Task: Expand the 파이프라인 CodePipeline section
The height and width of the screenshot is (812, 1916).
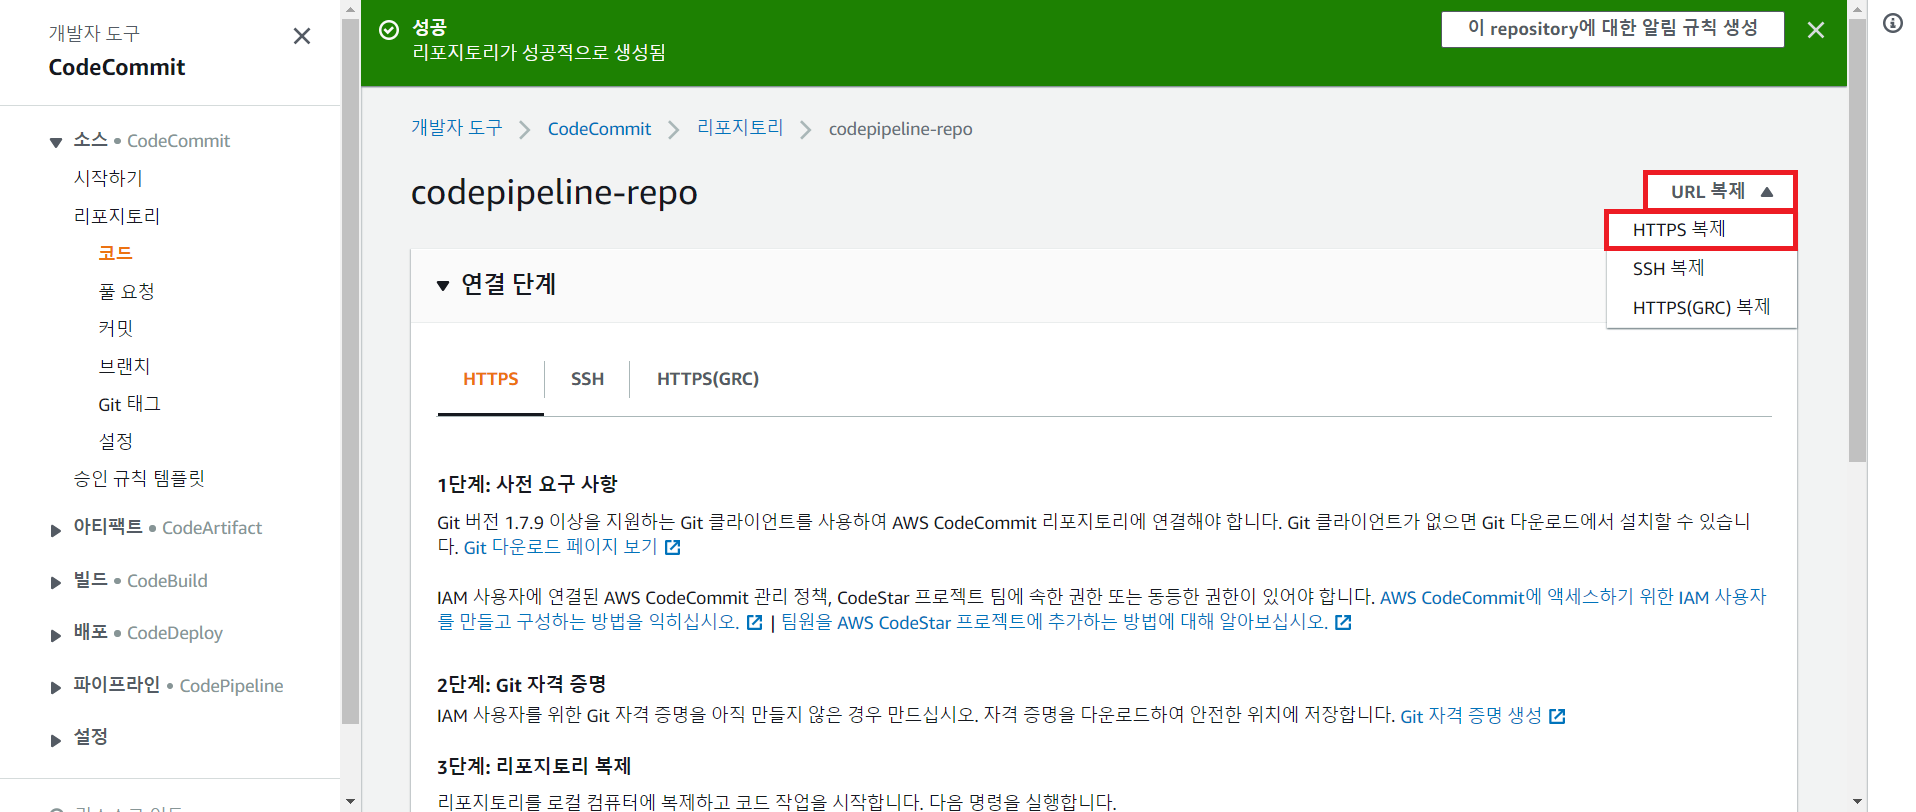Action: point(56,687)
